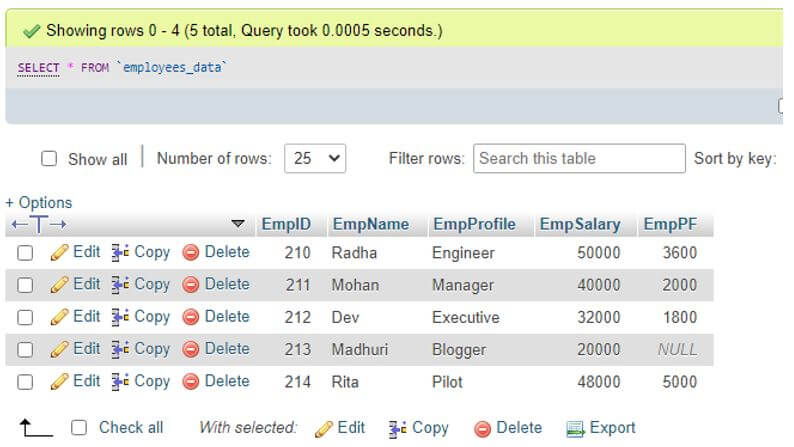Click the full texts toggle arrows icon
The height and width of the screenshot is (447, 794).
pos(38,224)
